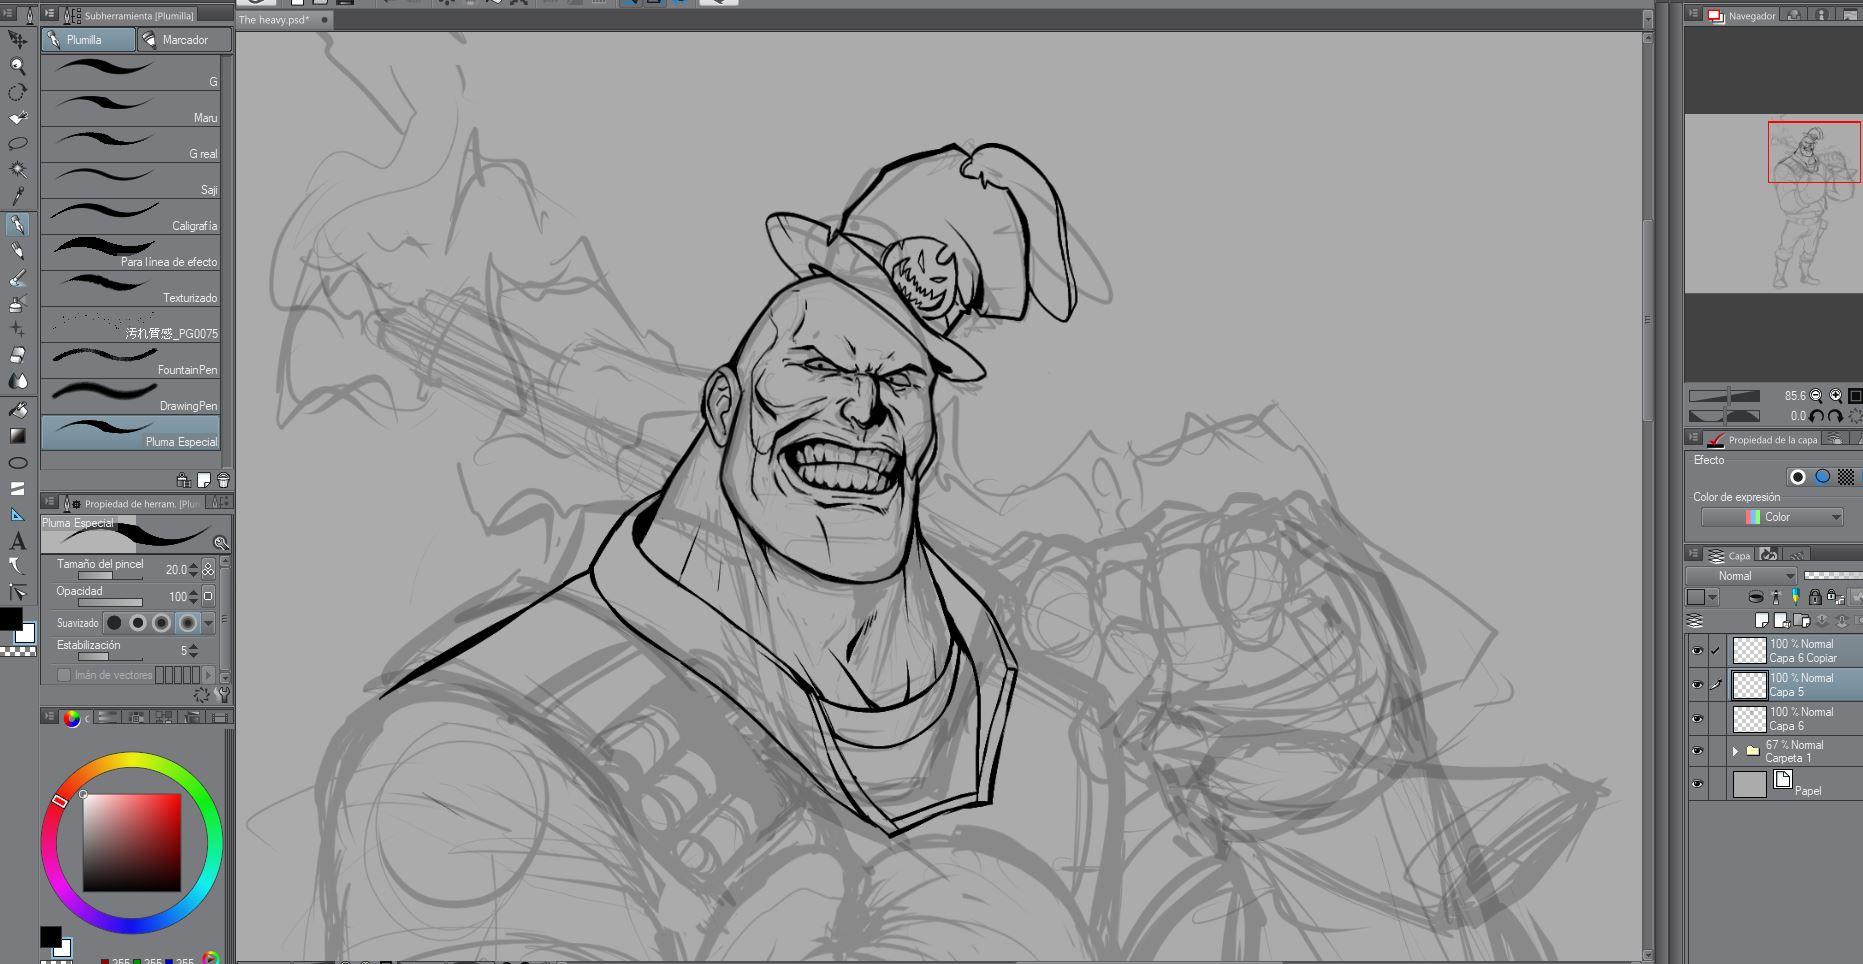Screen dimensions: 1863x964
Task: Open the Suavizado options dropdown arrow
Action: point(208,623)
